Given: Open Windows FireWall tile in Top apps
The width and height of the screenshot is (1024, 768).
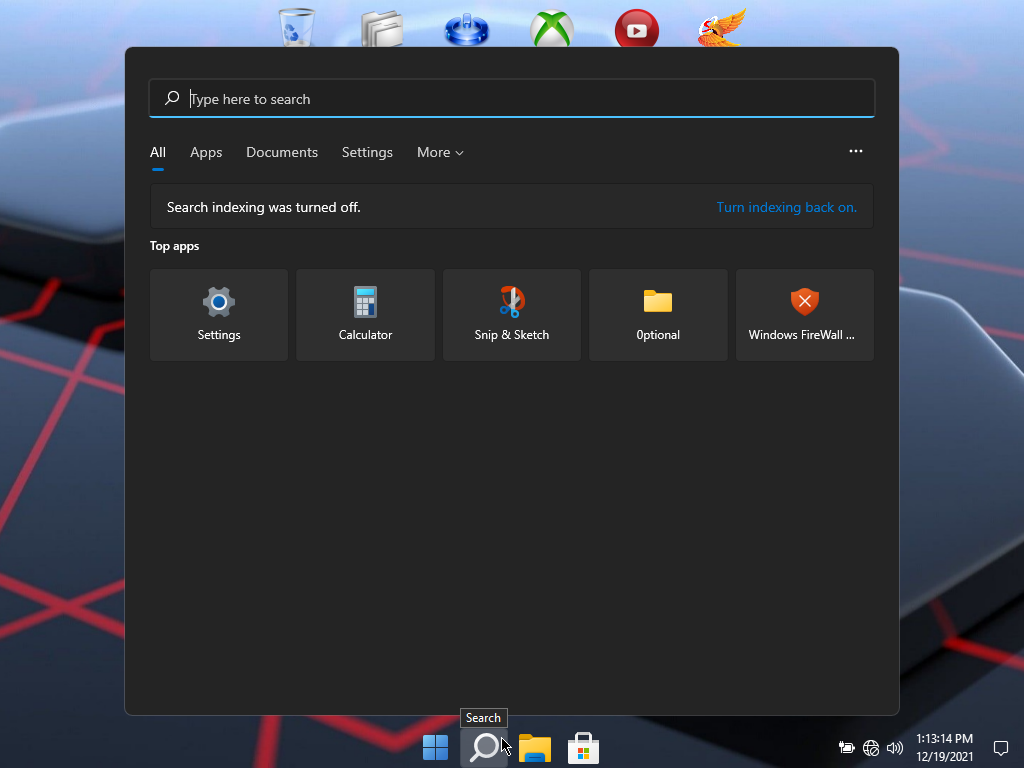Looking at the screenshot, I should [805, 315].
